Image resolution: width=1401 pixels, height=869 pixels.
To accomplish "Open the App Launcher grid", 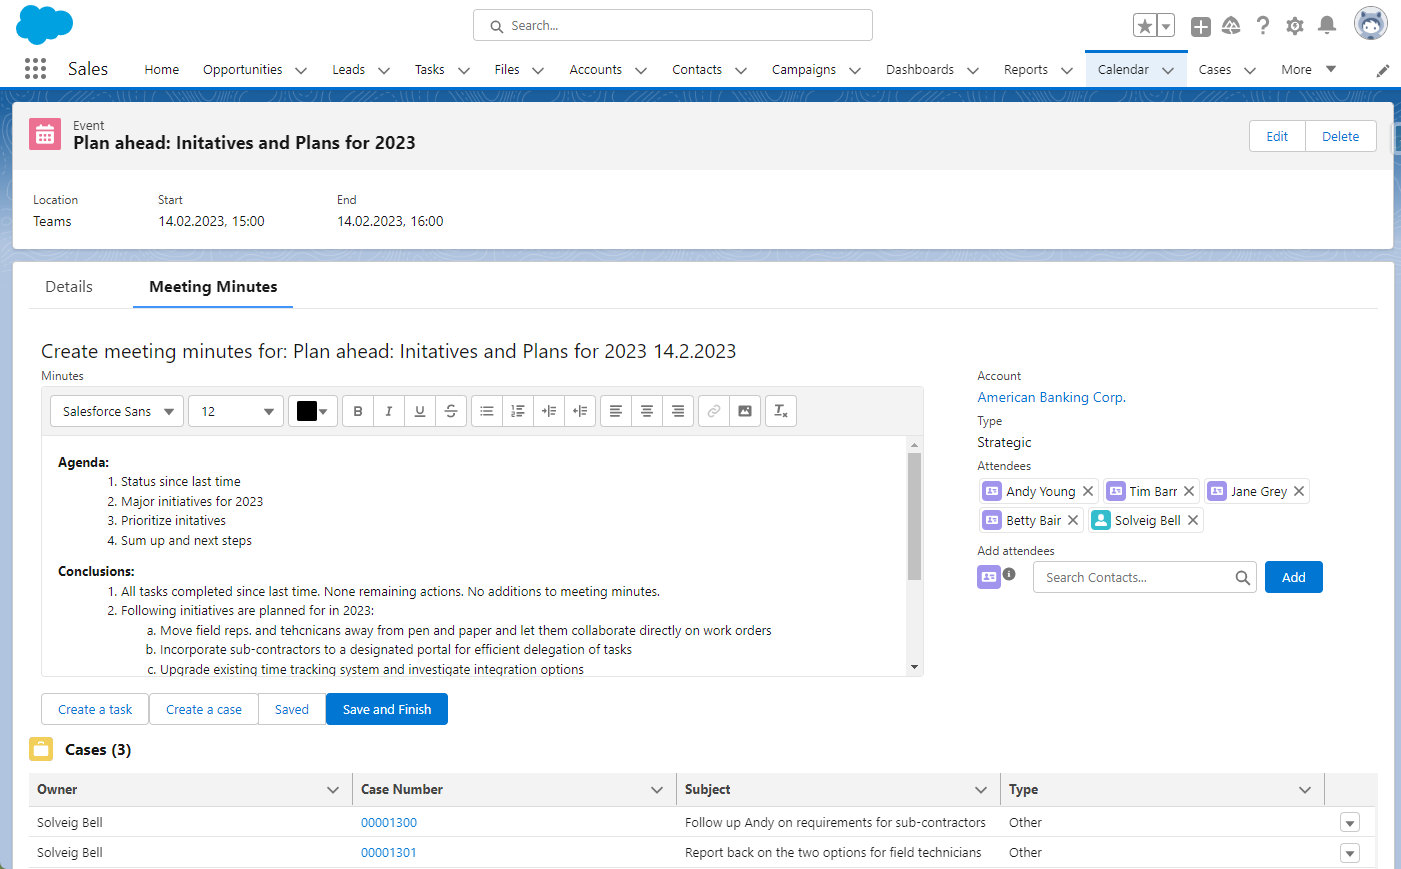I will (35, 68).
